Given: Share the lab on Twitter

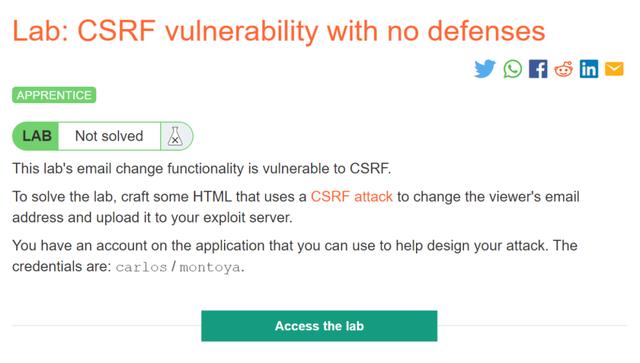Looking at the screenshot, I should [485, 69].
